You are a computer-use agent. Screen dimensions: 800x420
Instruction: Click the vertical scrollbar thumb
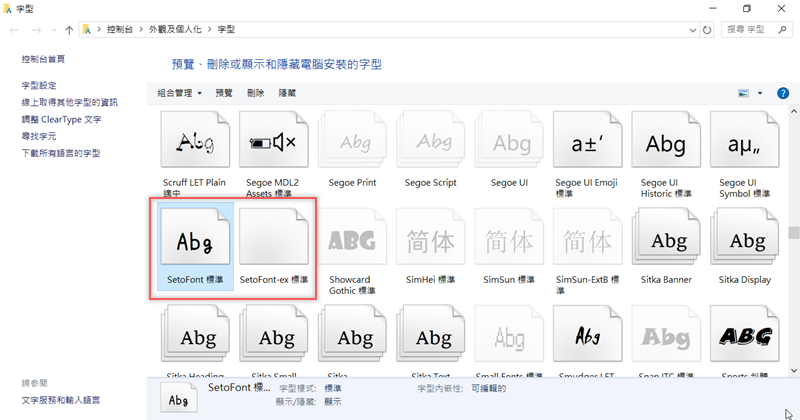coord(793,233)
